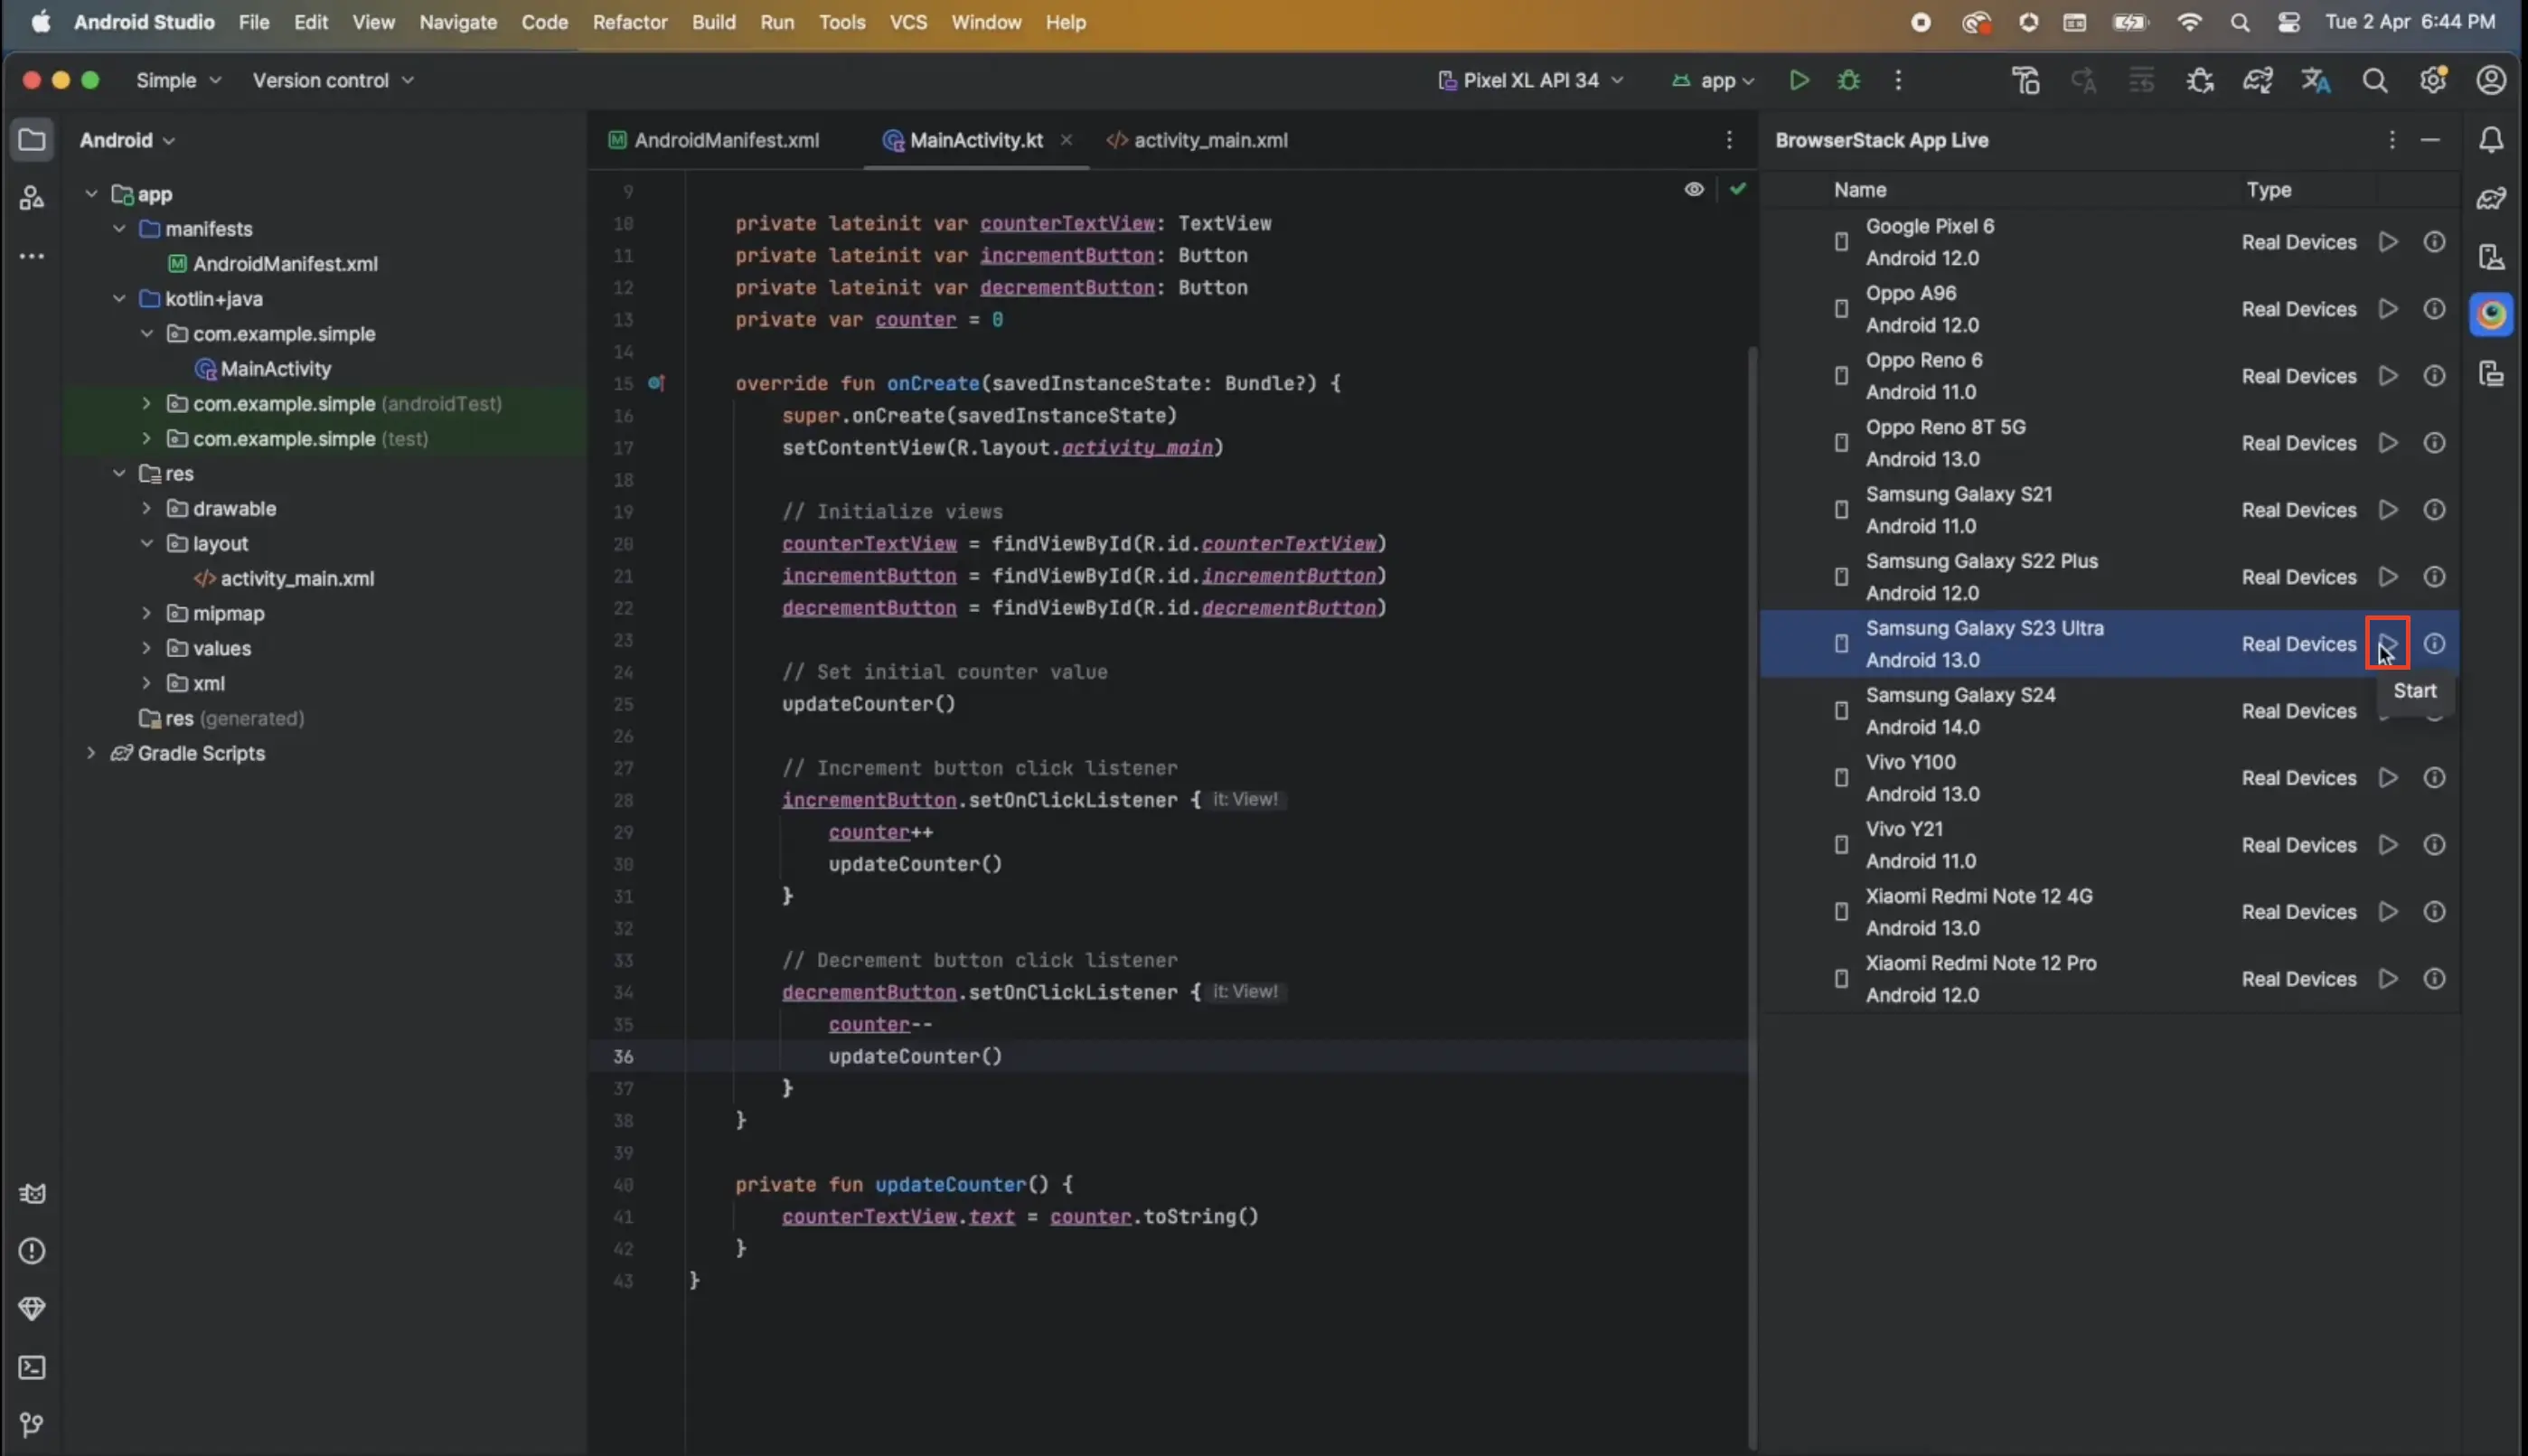Toggle the reader mode eye icon
Screen dimensions: 2528x1456
point(1693,189)
